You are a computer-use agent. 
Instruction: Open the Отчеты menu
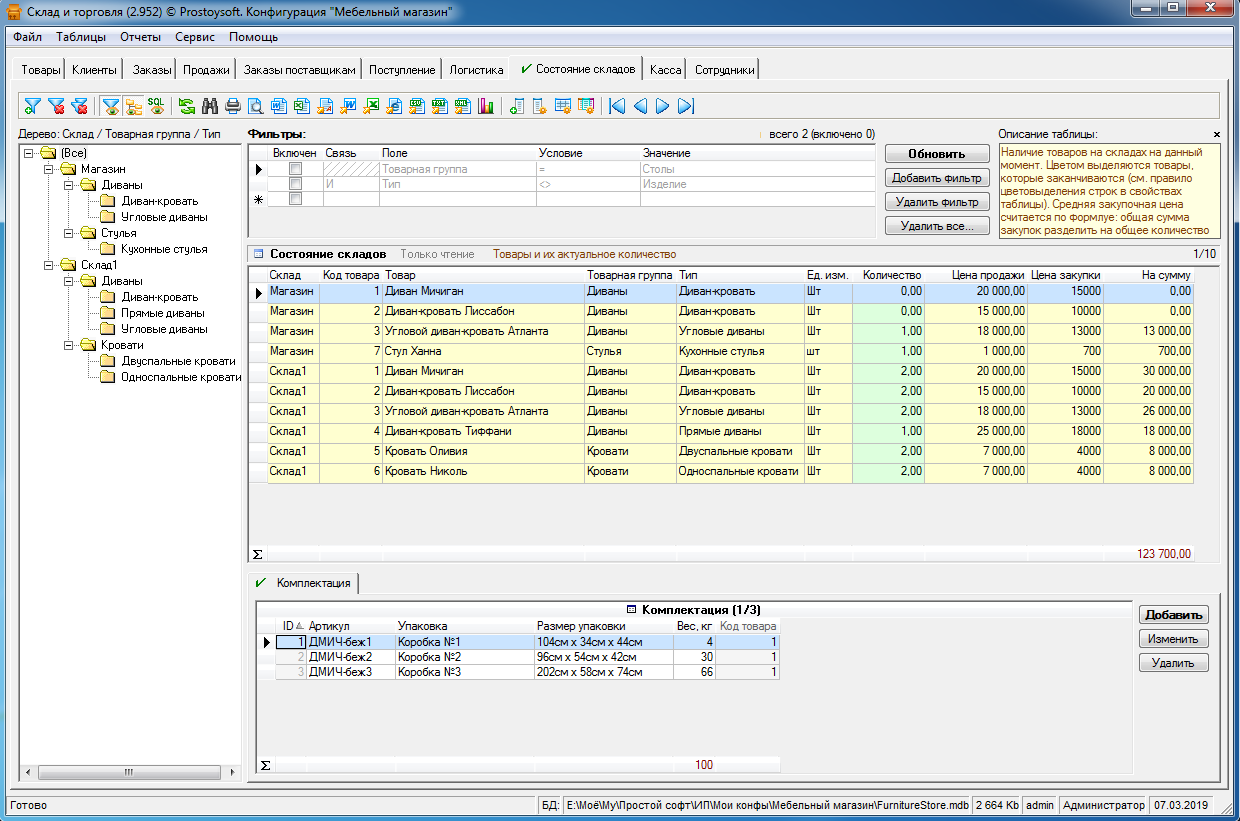coord(140,37)
